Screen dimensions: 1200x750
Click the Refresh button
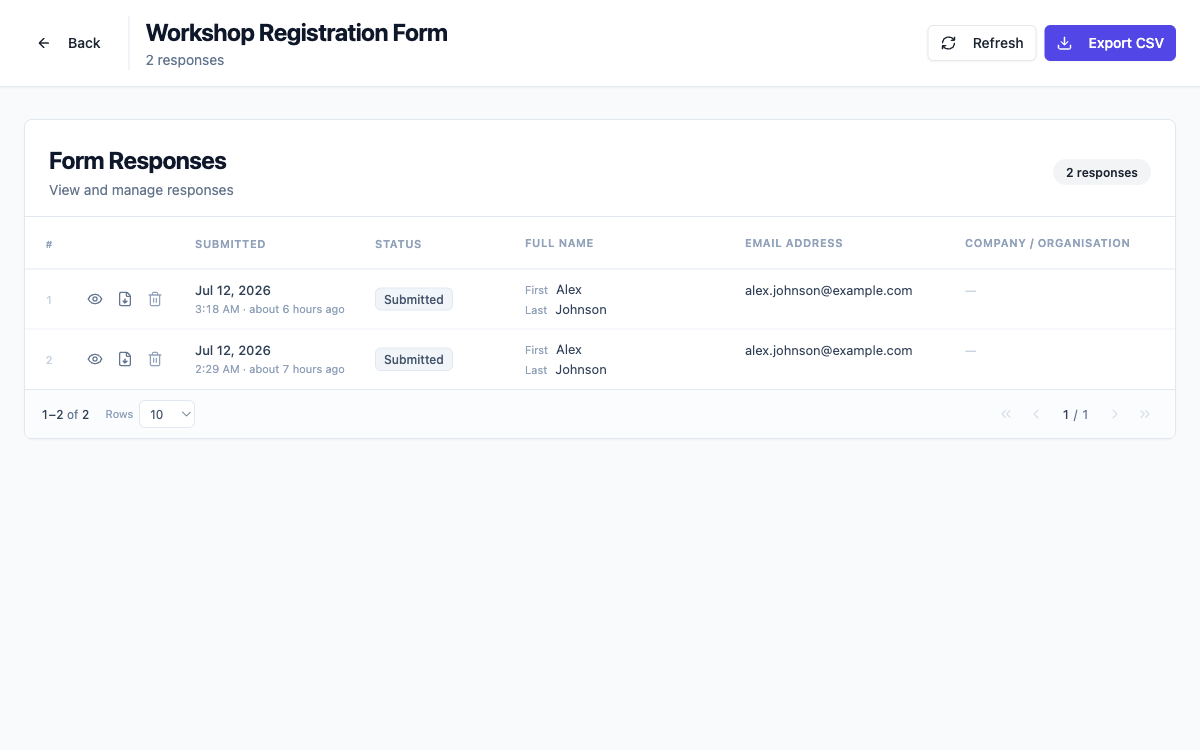982,43
